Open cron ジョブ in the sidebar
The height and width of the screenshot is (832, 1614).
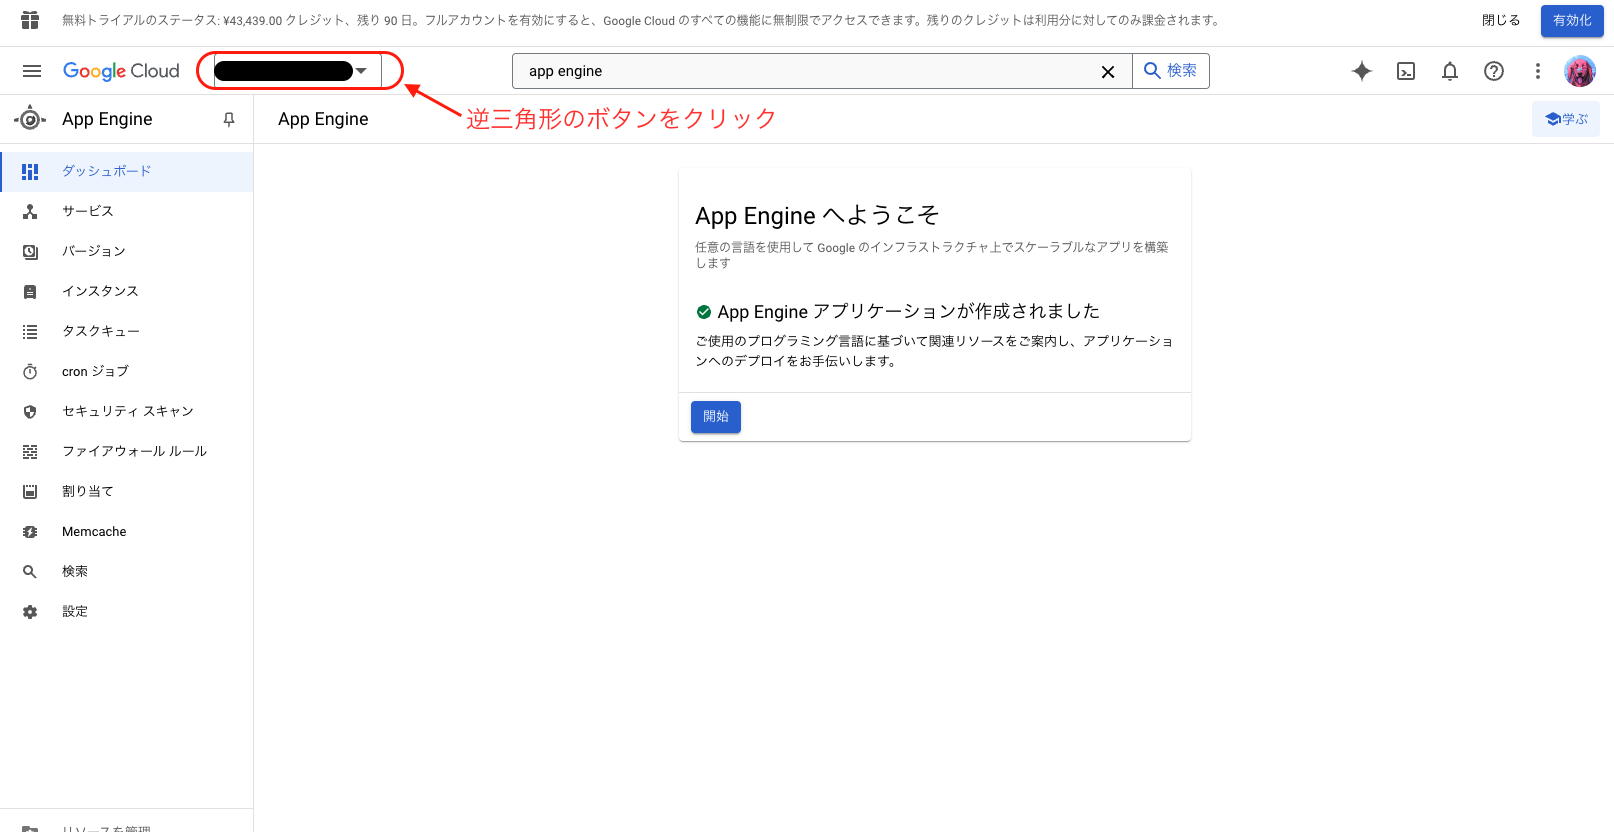pos(127,371)
